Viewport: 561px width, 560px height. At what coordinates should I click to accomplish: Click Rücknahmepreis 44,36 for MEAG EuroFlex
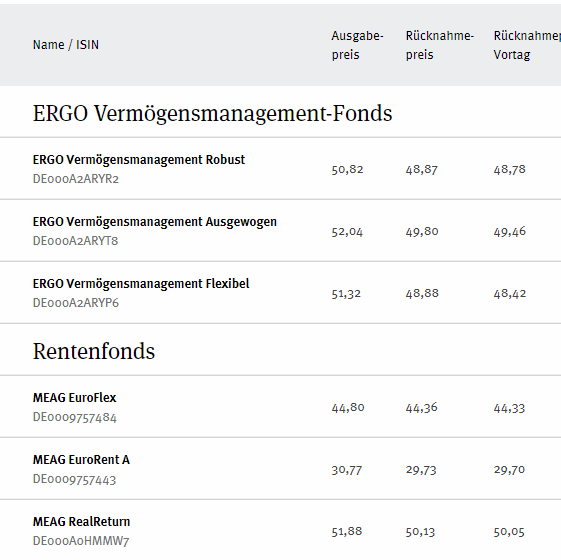click(421, 408)
